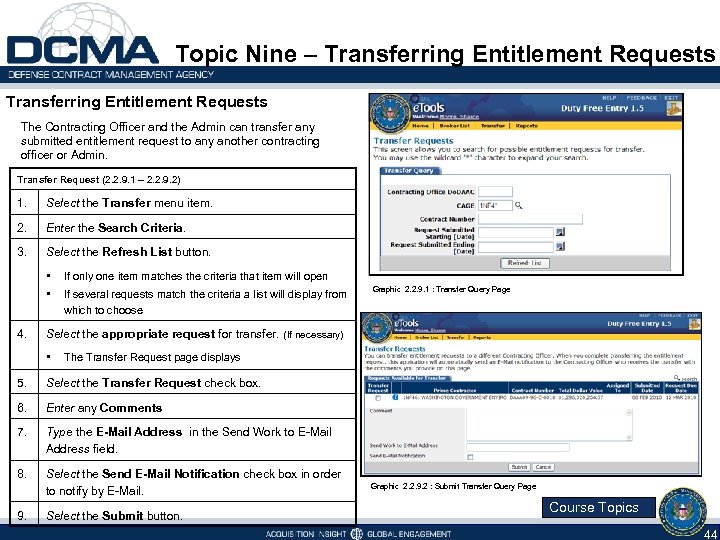The height and width of the screenshot is (540, 720).
Task: Click the 08 FEB 2010 submitted date cell
Action: [647, 397]
